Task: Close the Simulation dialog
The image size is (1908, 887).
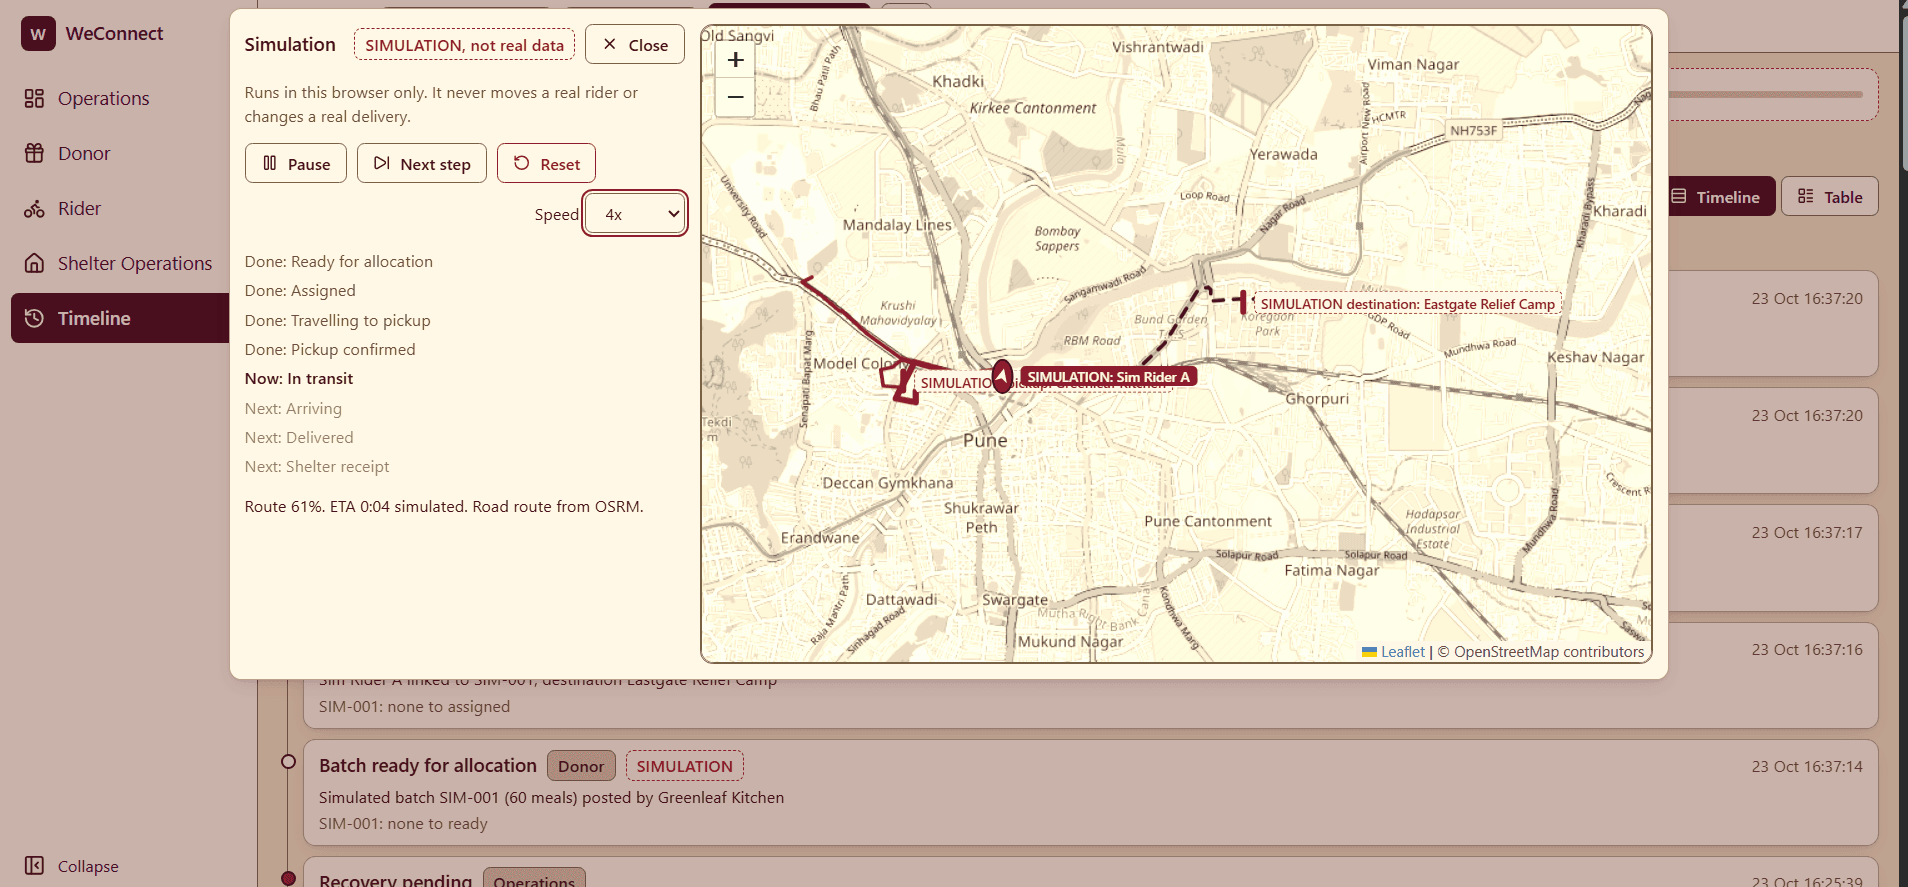Action: pos(635,45)
